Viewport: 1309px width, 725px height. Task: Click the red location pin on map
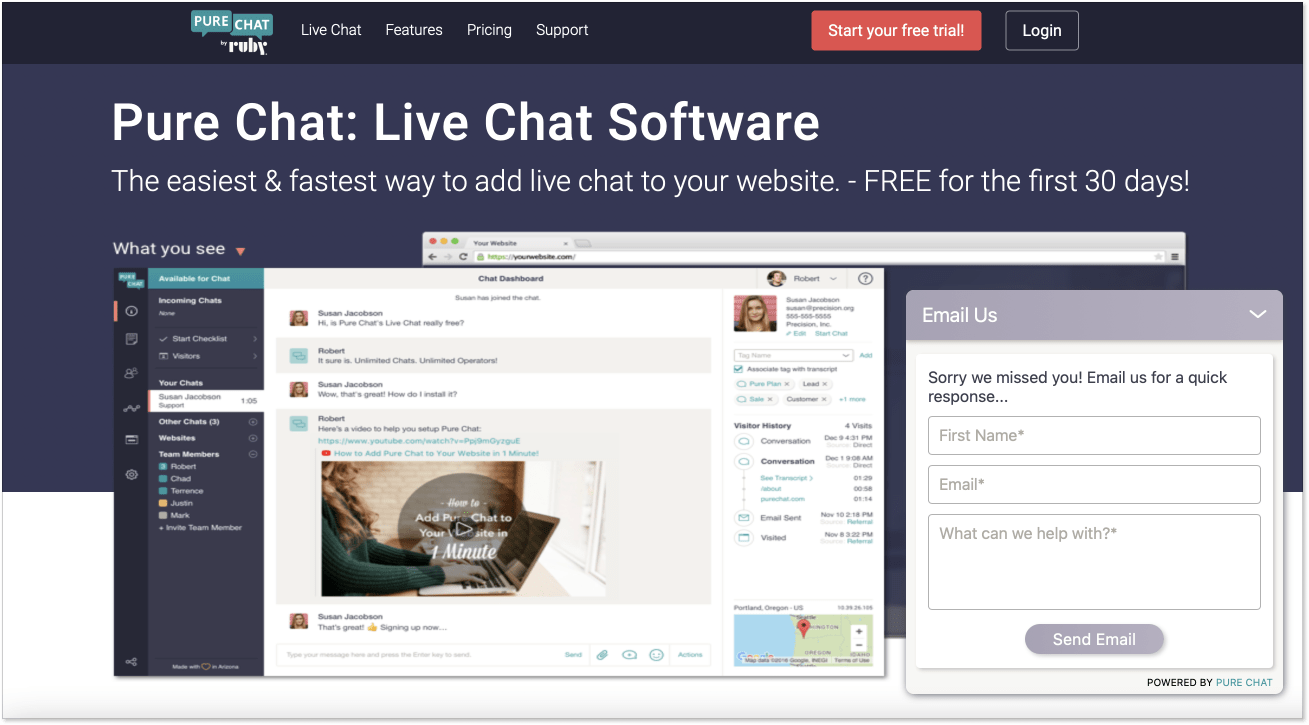pos(802,629)
